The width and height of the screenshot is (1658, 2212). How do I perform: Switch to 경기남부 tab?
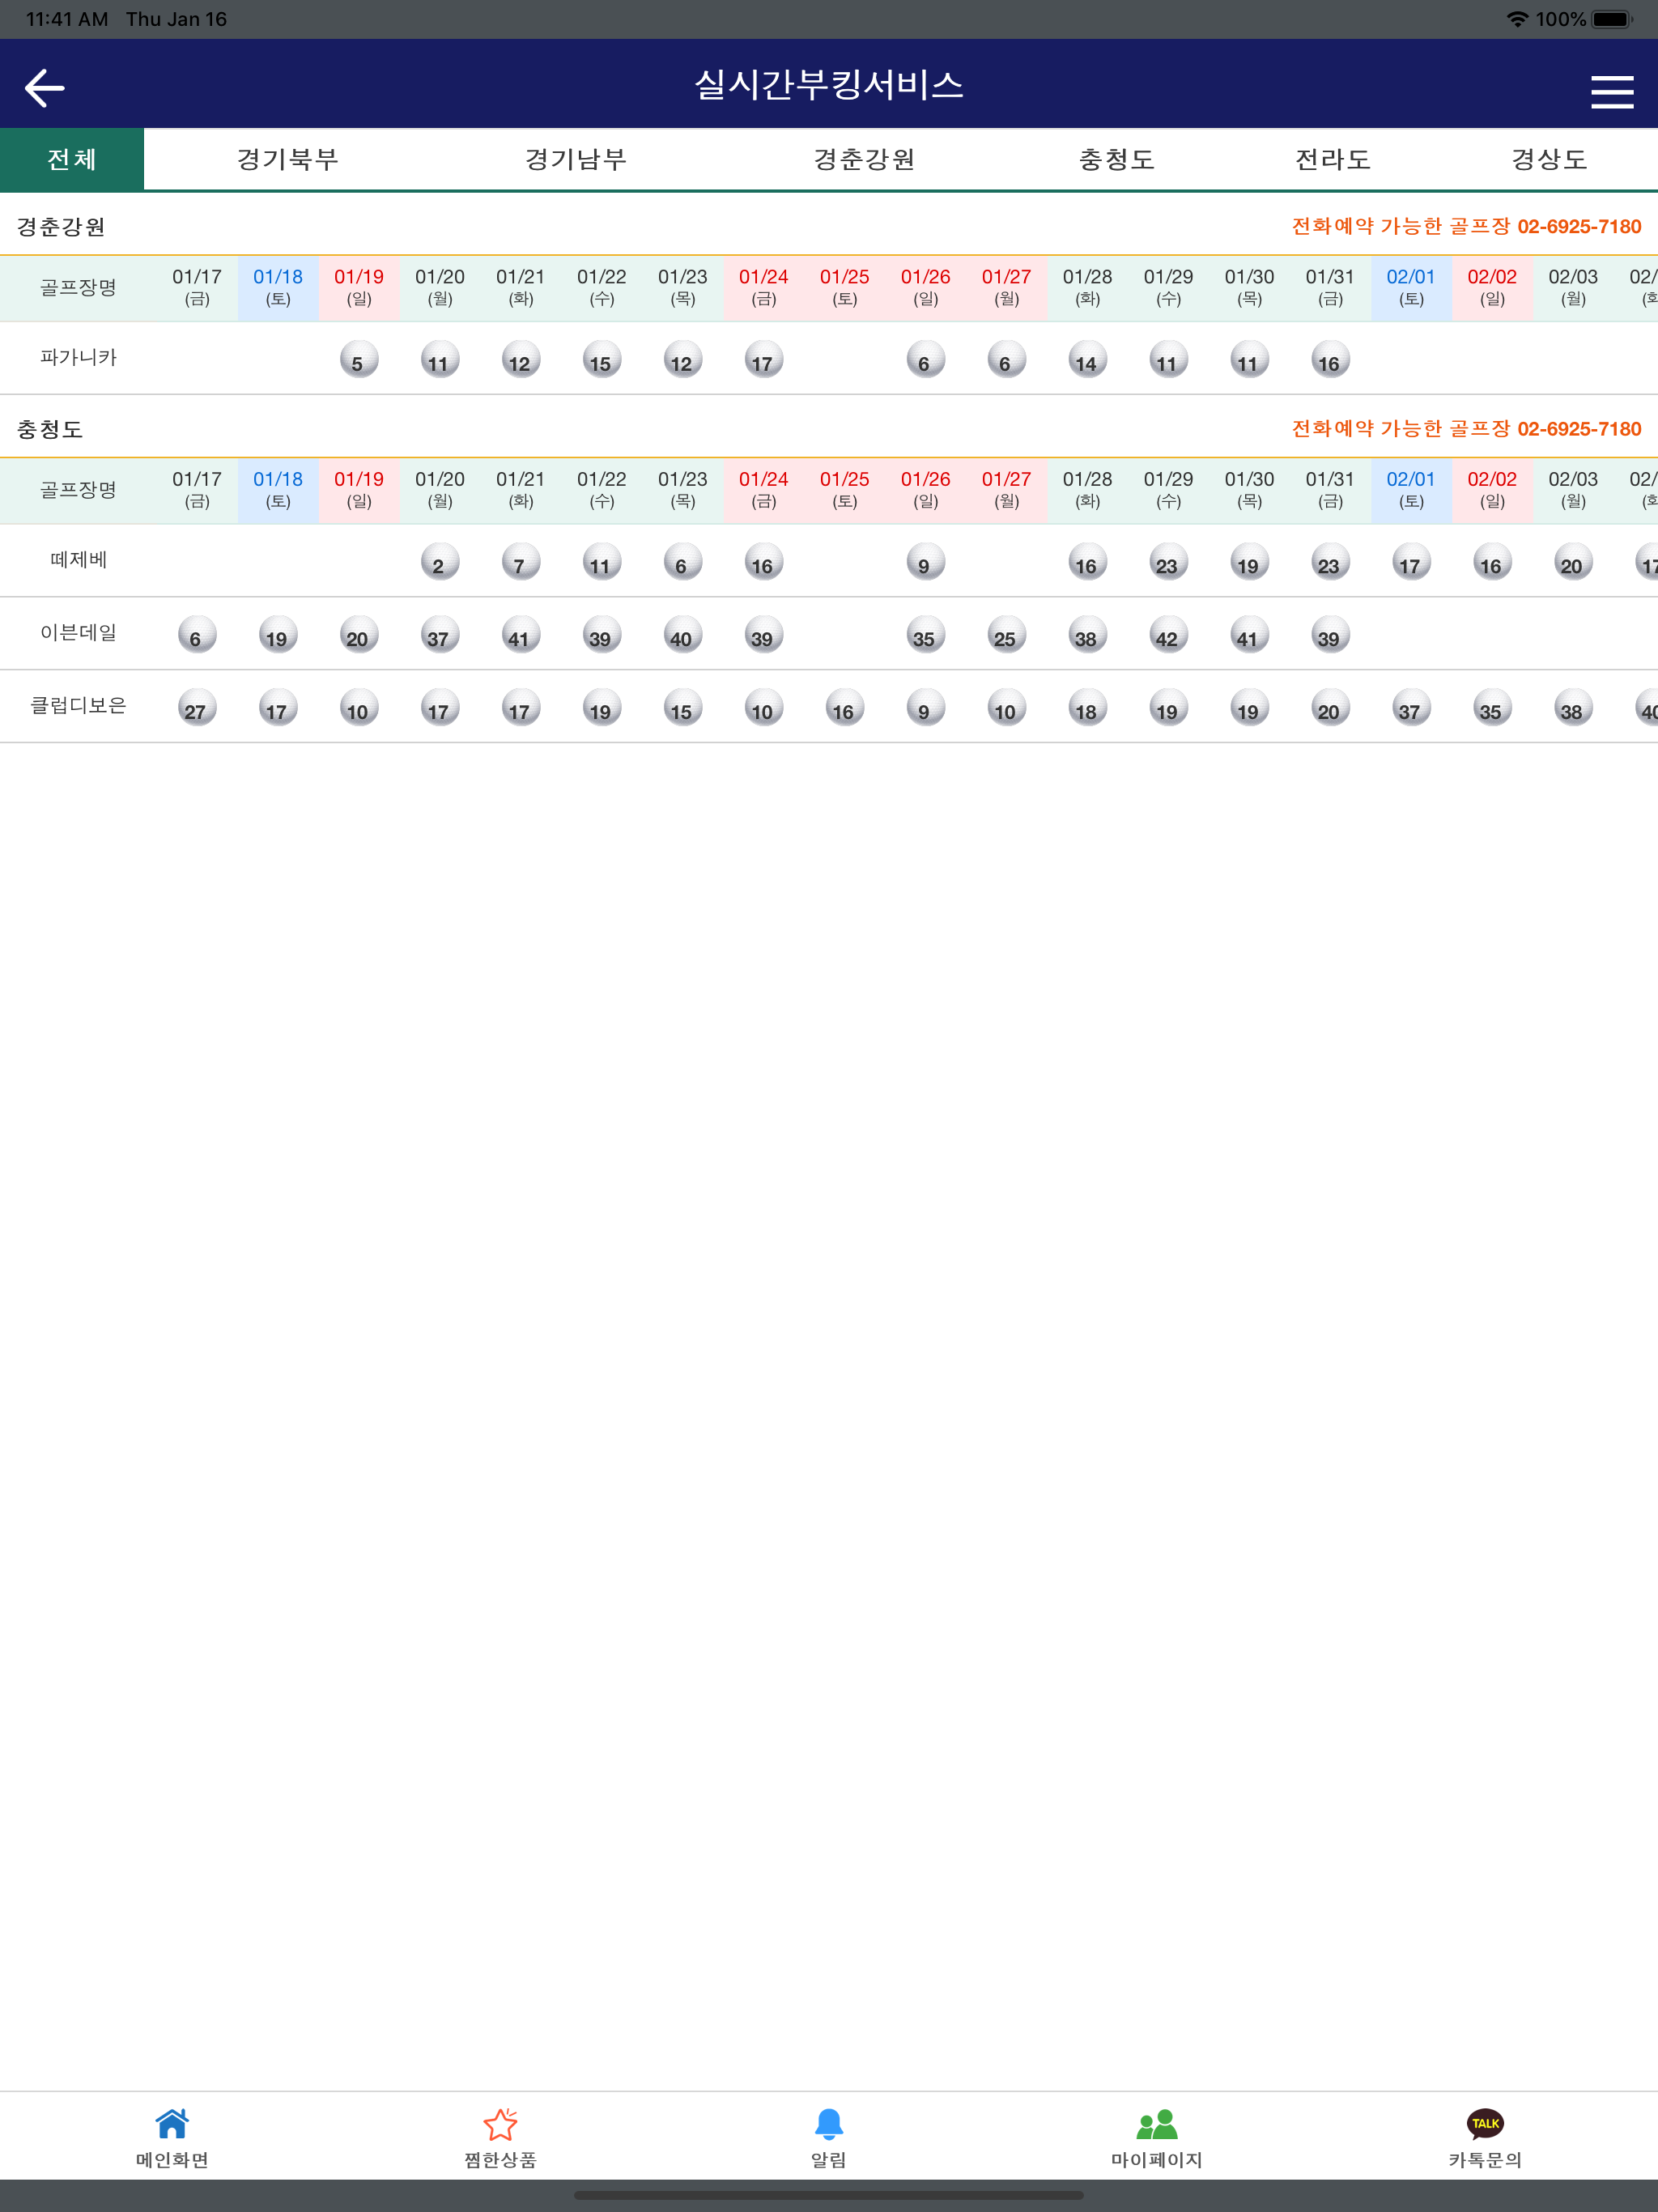point(576,159)
